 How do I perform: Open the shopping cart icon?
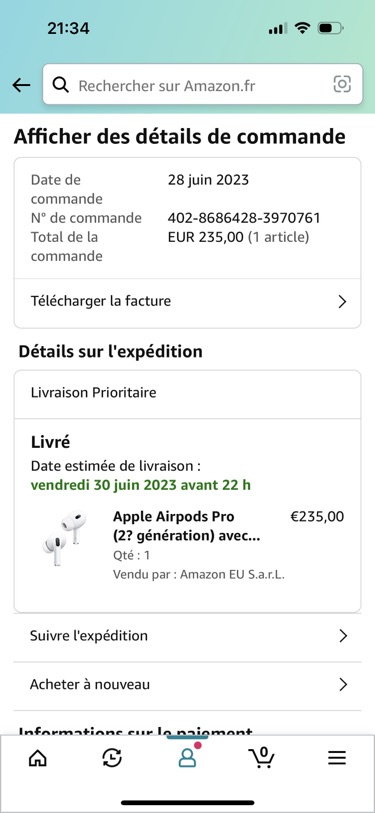pyautogui.click(x=261, y=757)
